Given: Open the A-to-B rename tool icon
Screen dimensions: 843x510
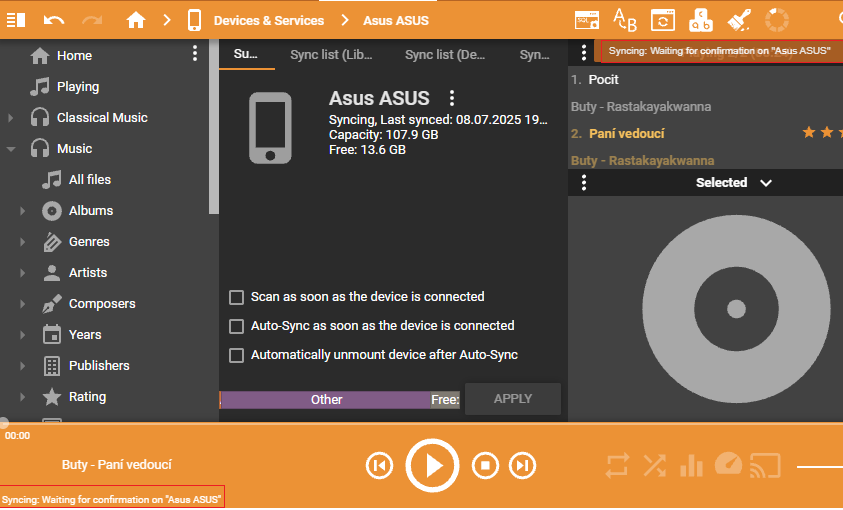Looking at the screenshot, I should tap(624, 20).
